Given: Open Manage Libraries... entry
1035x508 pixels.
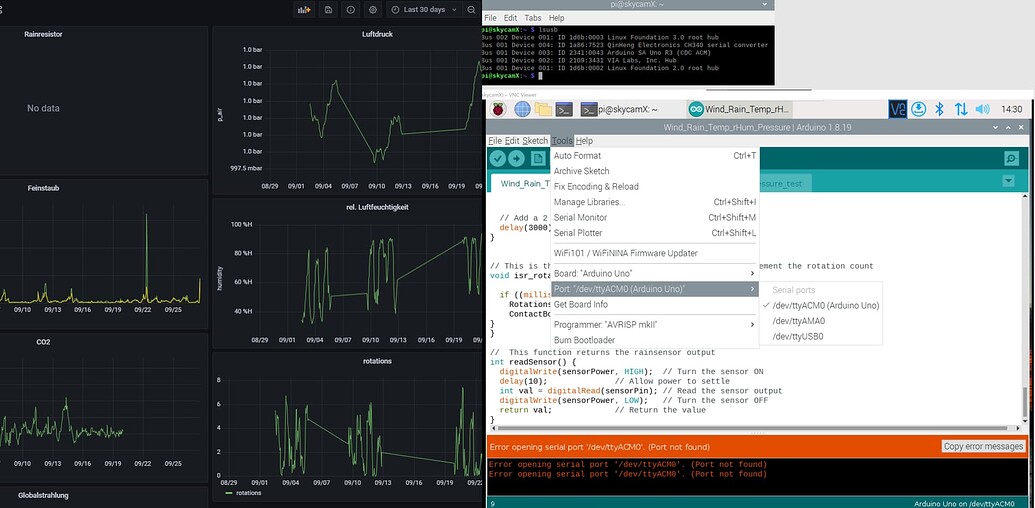Looking at the screenshot, I should click(x=654, y=202).
